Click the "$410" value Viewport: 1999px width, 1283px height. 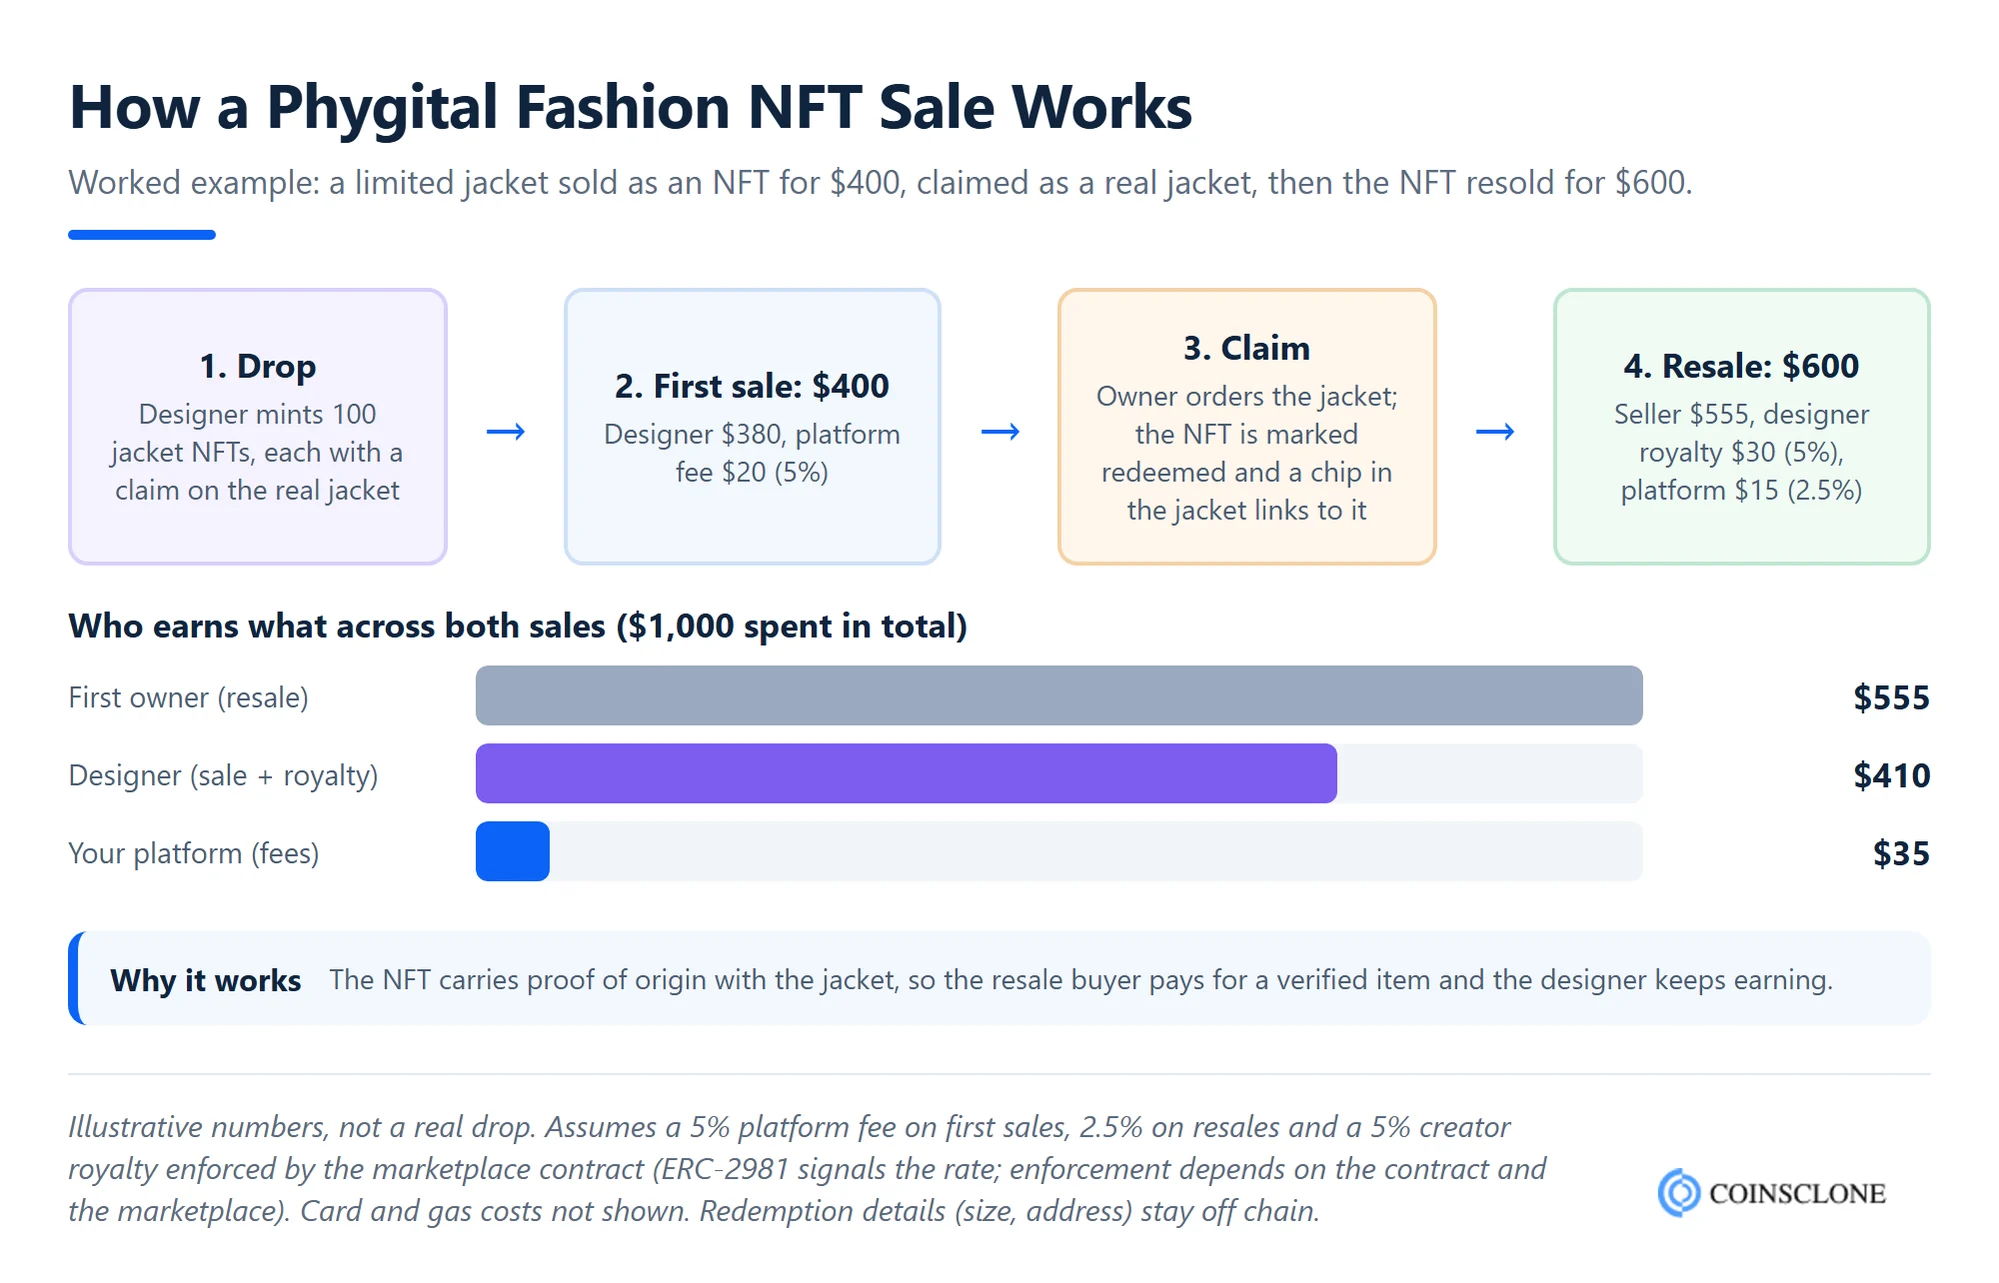click(x=1891, y=775)
